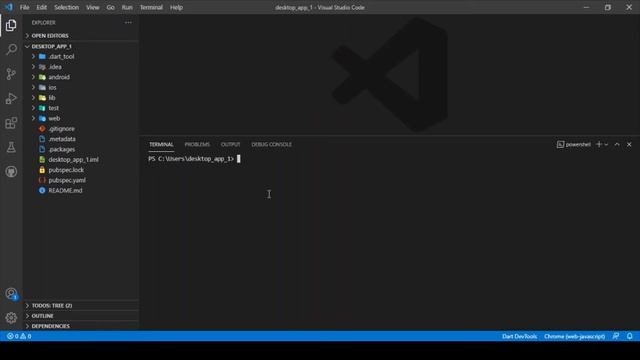Open the Extensions view
Viewport: 640px width, 360px height.
[11, 123]
